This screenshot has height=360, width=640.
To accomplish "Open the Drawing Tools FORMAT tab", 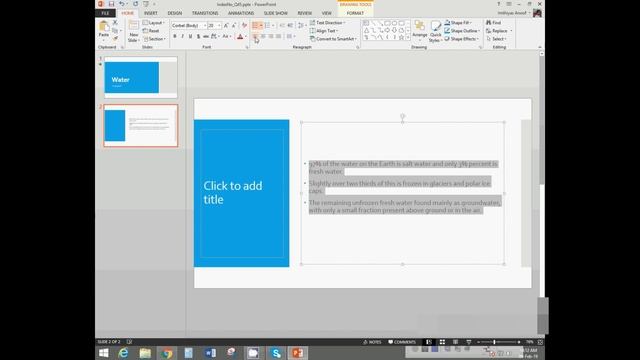I will point(355,13).
